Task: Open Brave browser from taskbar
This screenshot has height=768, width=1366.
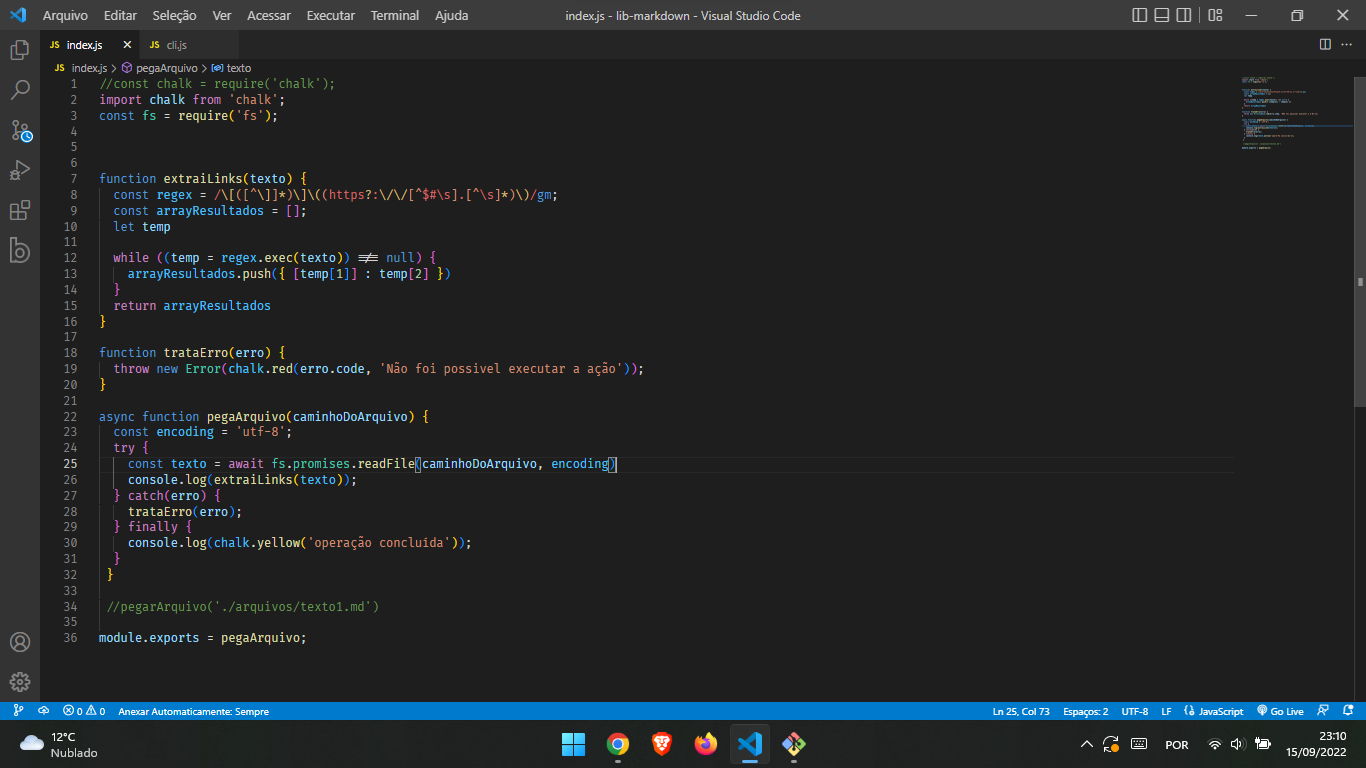Action: click(x=662, y=744)
